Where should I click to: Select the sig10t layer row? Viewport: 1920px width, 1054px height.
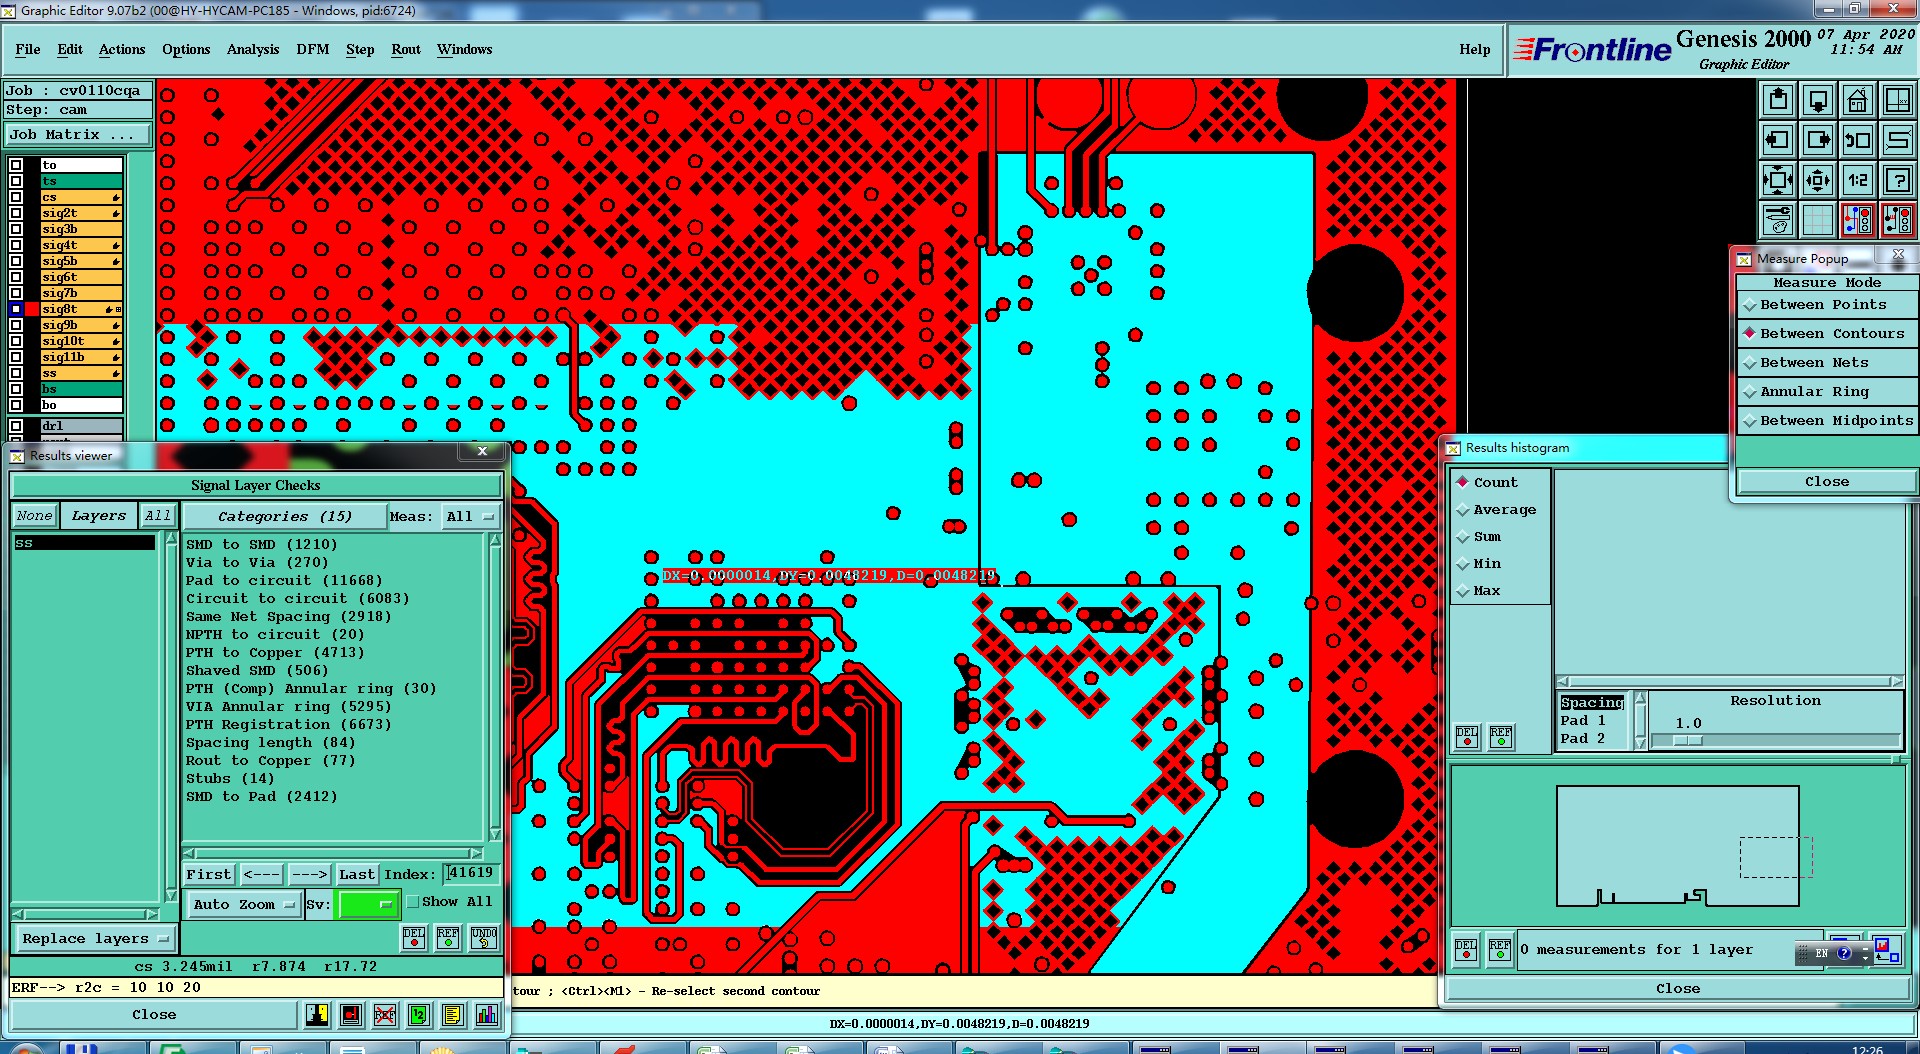(82, 341)
